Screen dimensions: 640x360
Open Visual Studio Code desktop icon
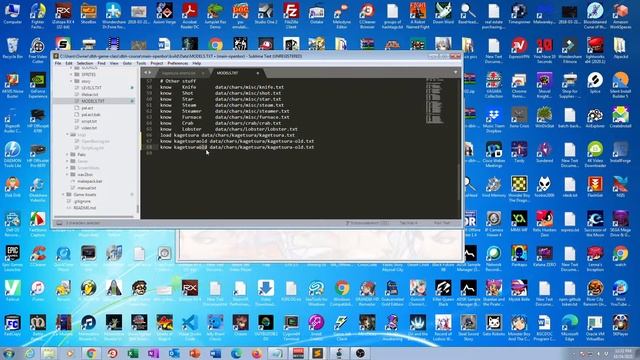(190, 327)
